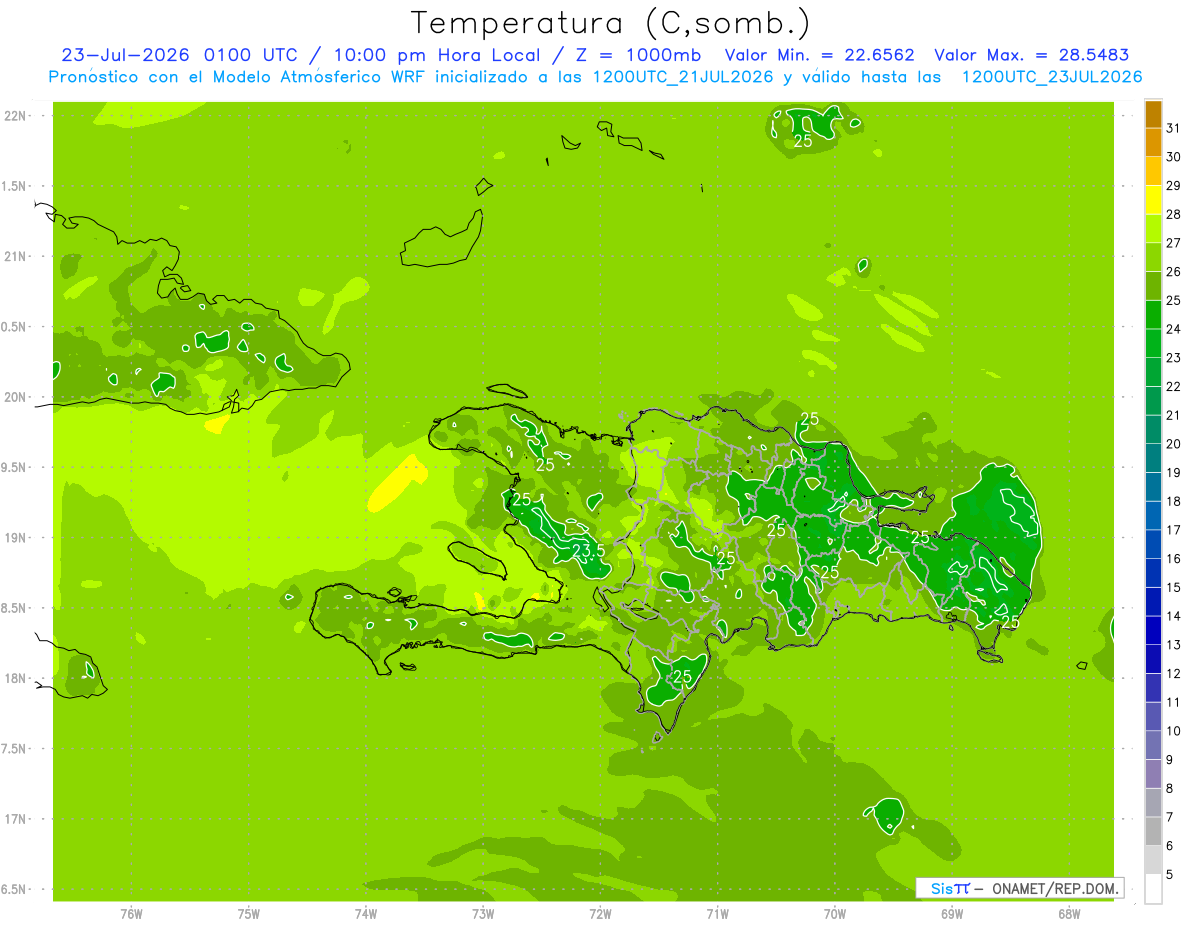This screenshot has width=1200, height=927.
Task: Click the '75W' longitude axis label
Action: (249, 913)
